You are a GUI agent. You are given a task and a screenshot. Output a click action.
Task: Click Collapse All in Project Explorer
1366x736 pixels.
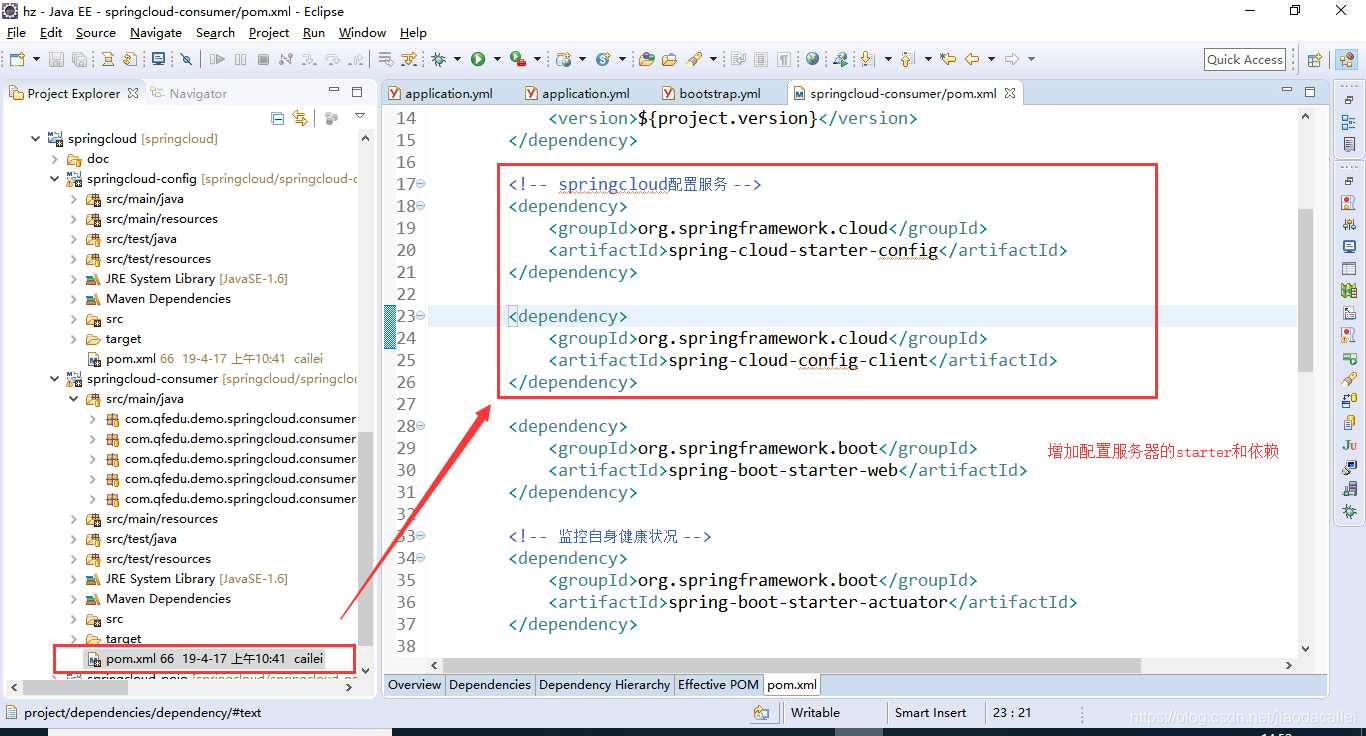277,119
